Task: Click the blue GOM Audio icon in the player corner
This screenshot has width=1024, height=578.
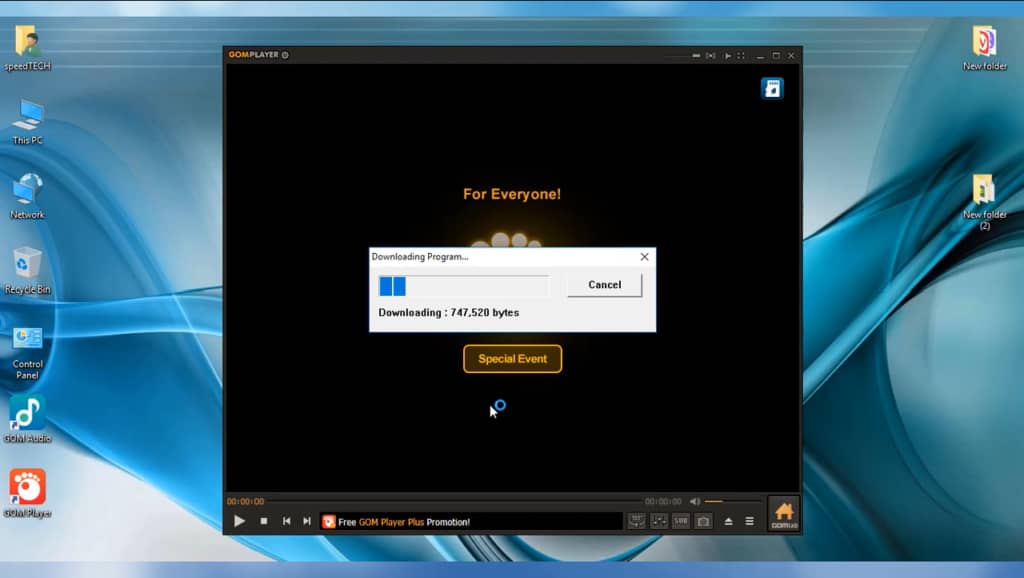Action: [x=772, y=88]
